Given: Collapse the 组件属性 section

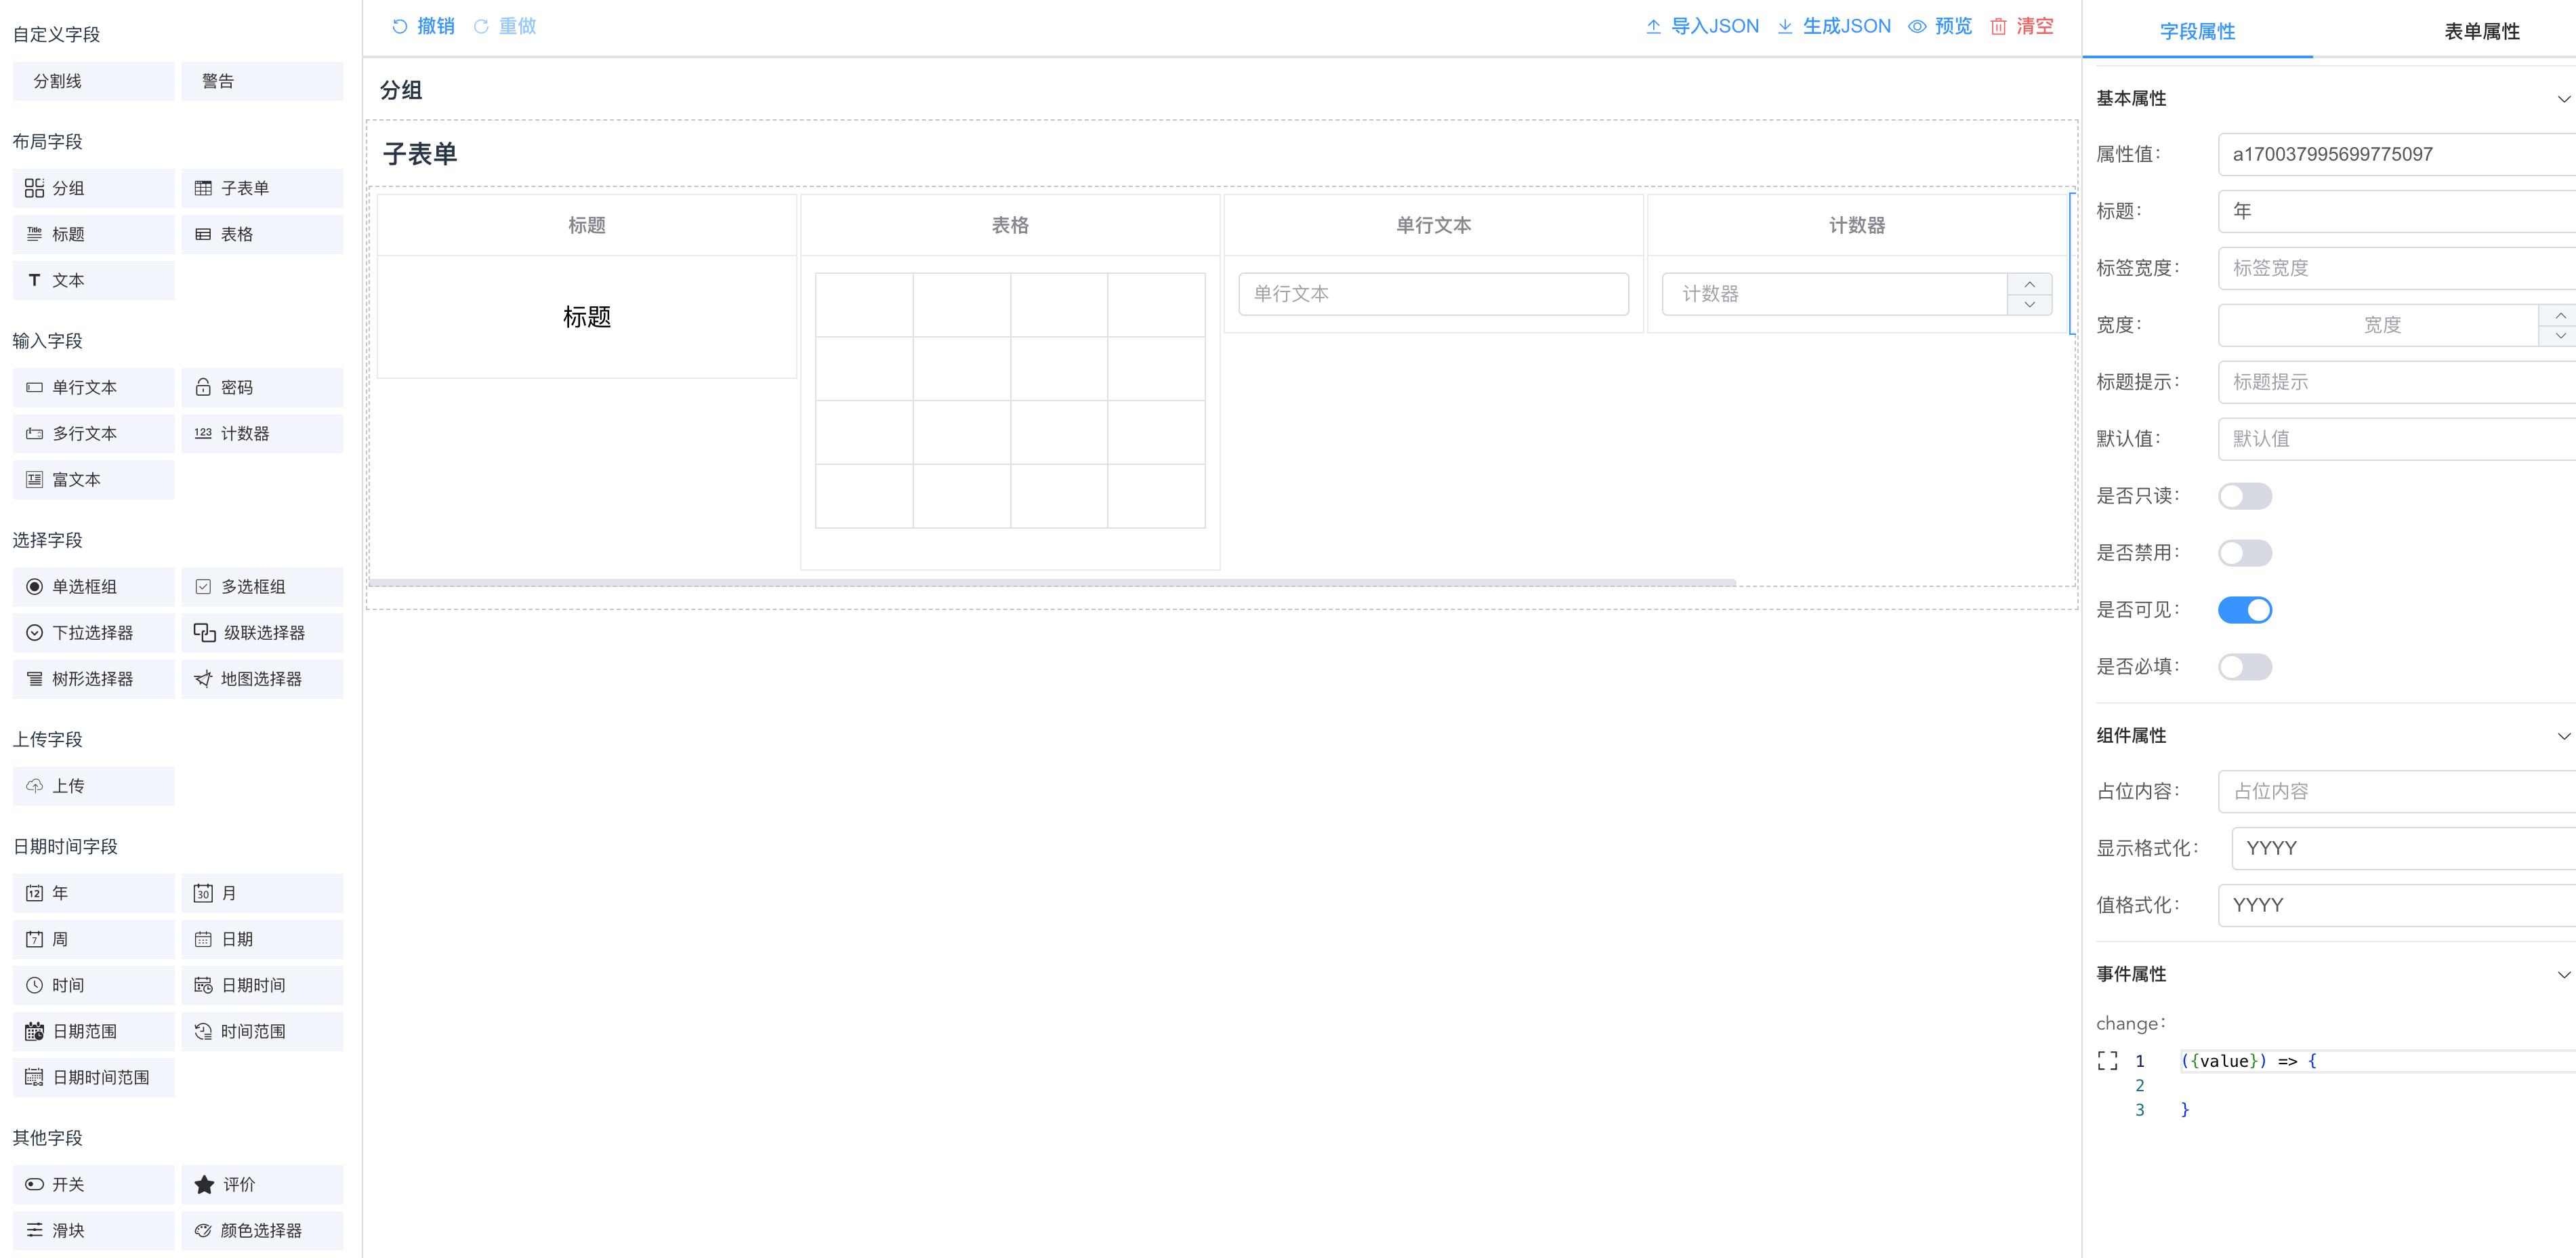Looking at the screenshot, I should (x=2563, y=735).
